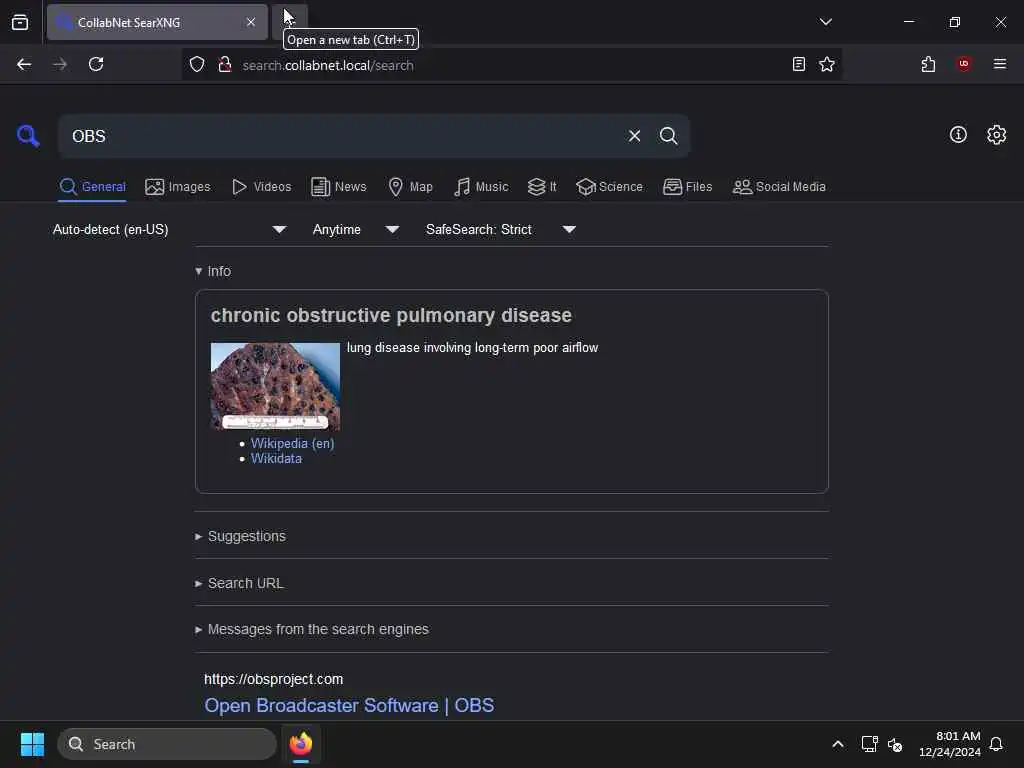Image resolution: width=1024 pixels, height=768 pixels.
Task: Open the Firefox View icon
Action: tap(20, 22)
